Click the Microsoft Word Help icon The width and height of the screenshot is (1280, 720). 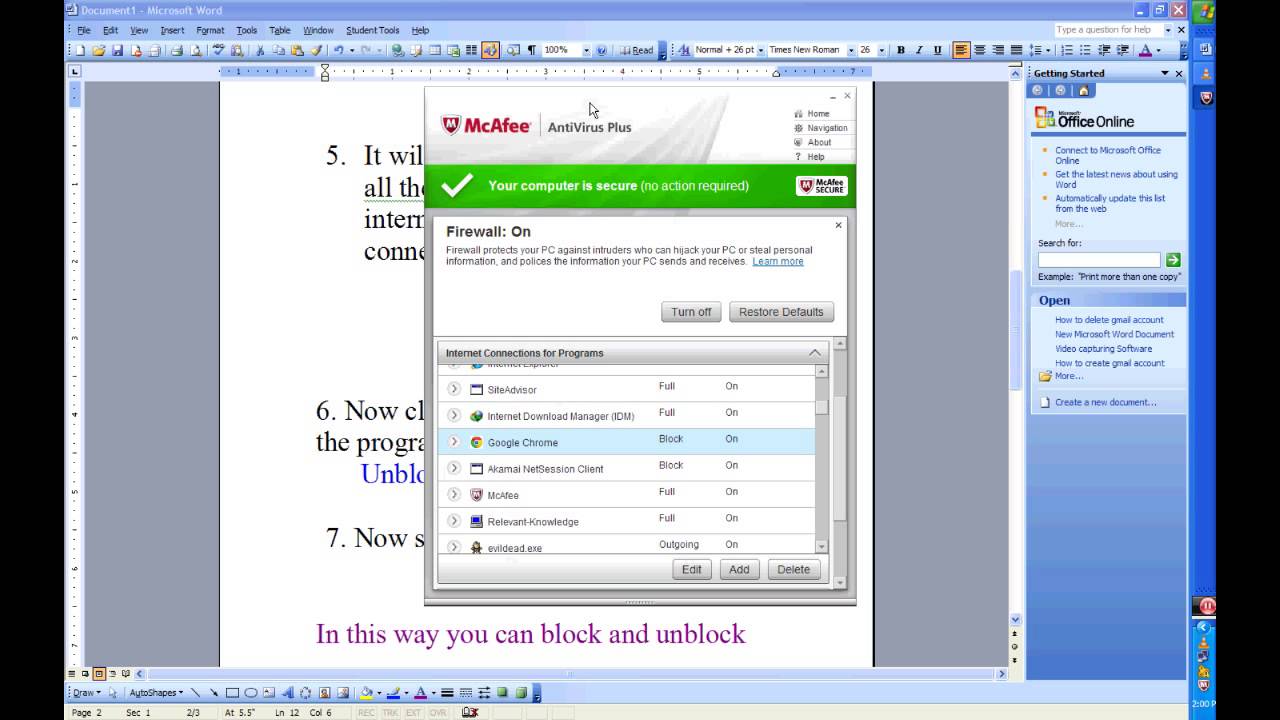coord(601,50)
